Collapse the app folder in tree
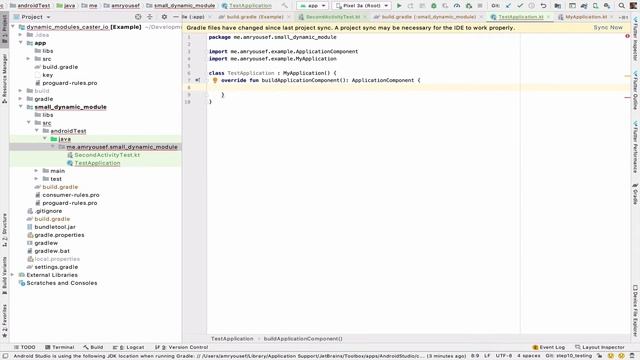This screenshot has width=640, height=360. coord(21,43)
